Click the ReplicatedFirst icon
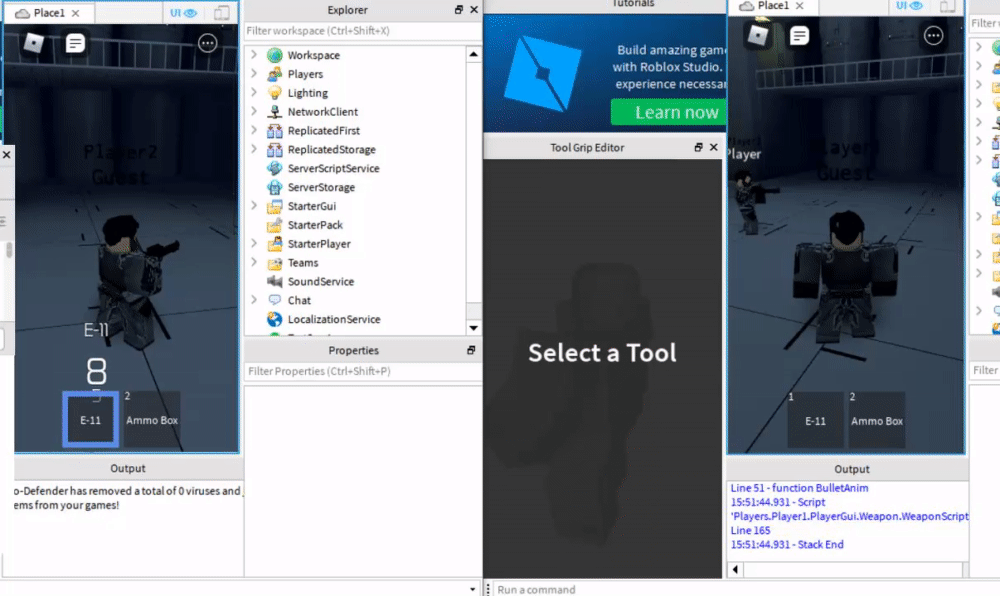Image resolution: width=1000 pixels, height=596 pixels. coord(275,131)
